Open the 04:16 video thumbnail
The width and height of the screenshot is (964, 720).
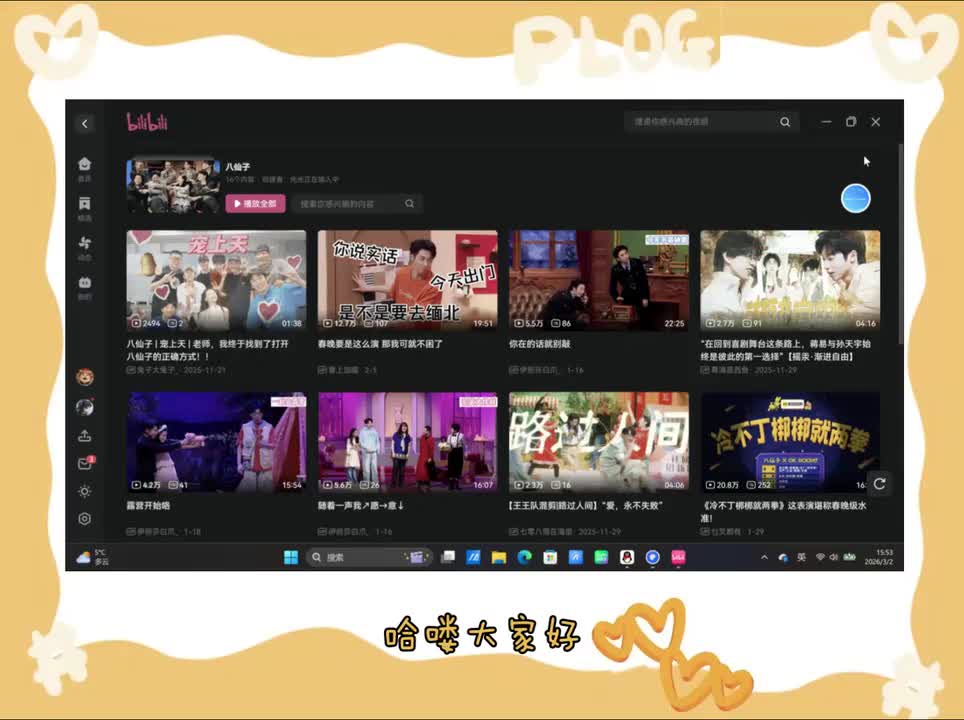790,280
